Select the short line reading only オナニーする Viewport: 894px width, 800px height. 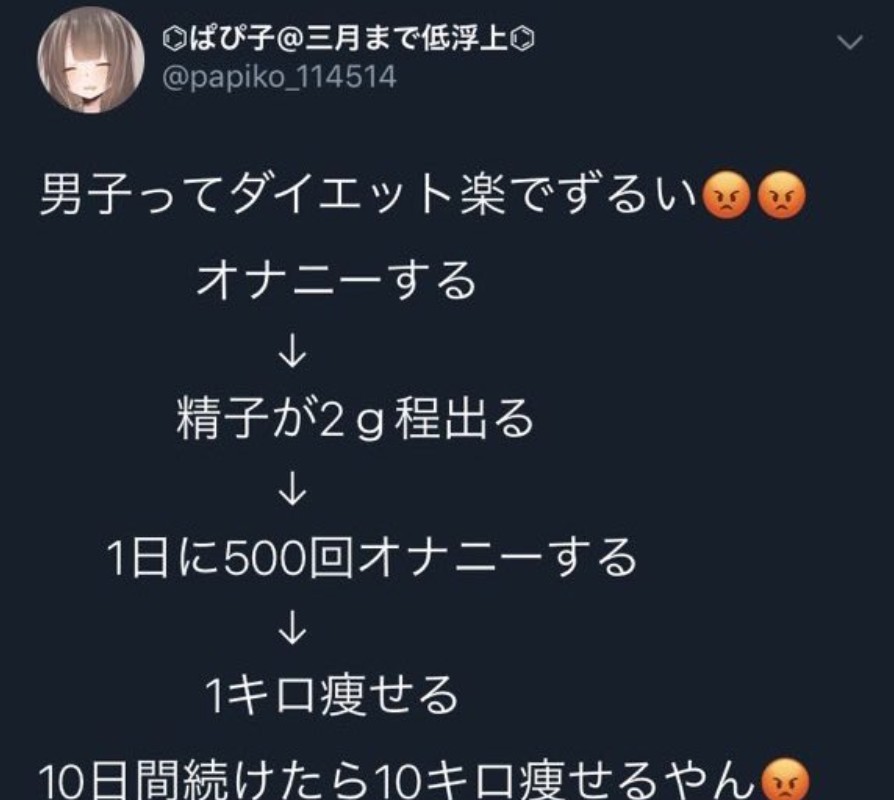point(336,281)
